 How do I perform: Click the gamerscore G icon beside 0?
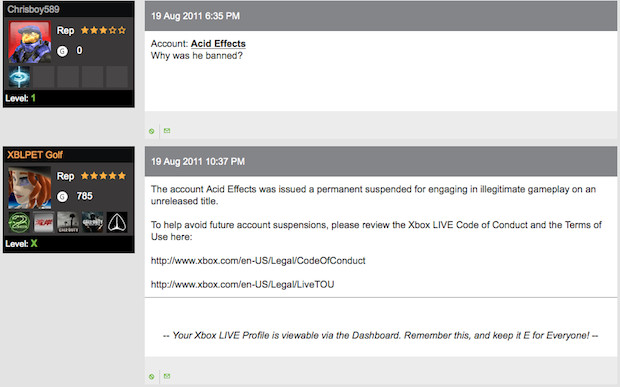tap(62, 51)
